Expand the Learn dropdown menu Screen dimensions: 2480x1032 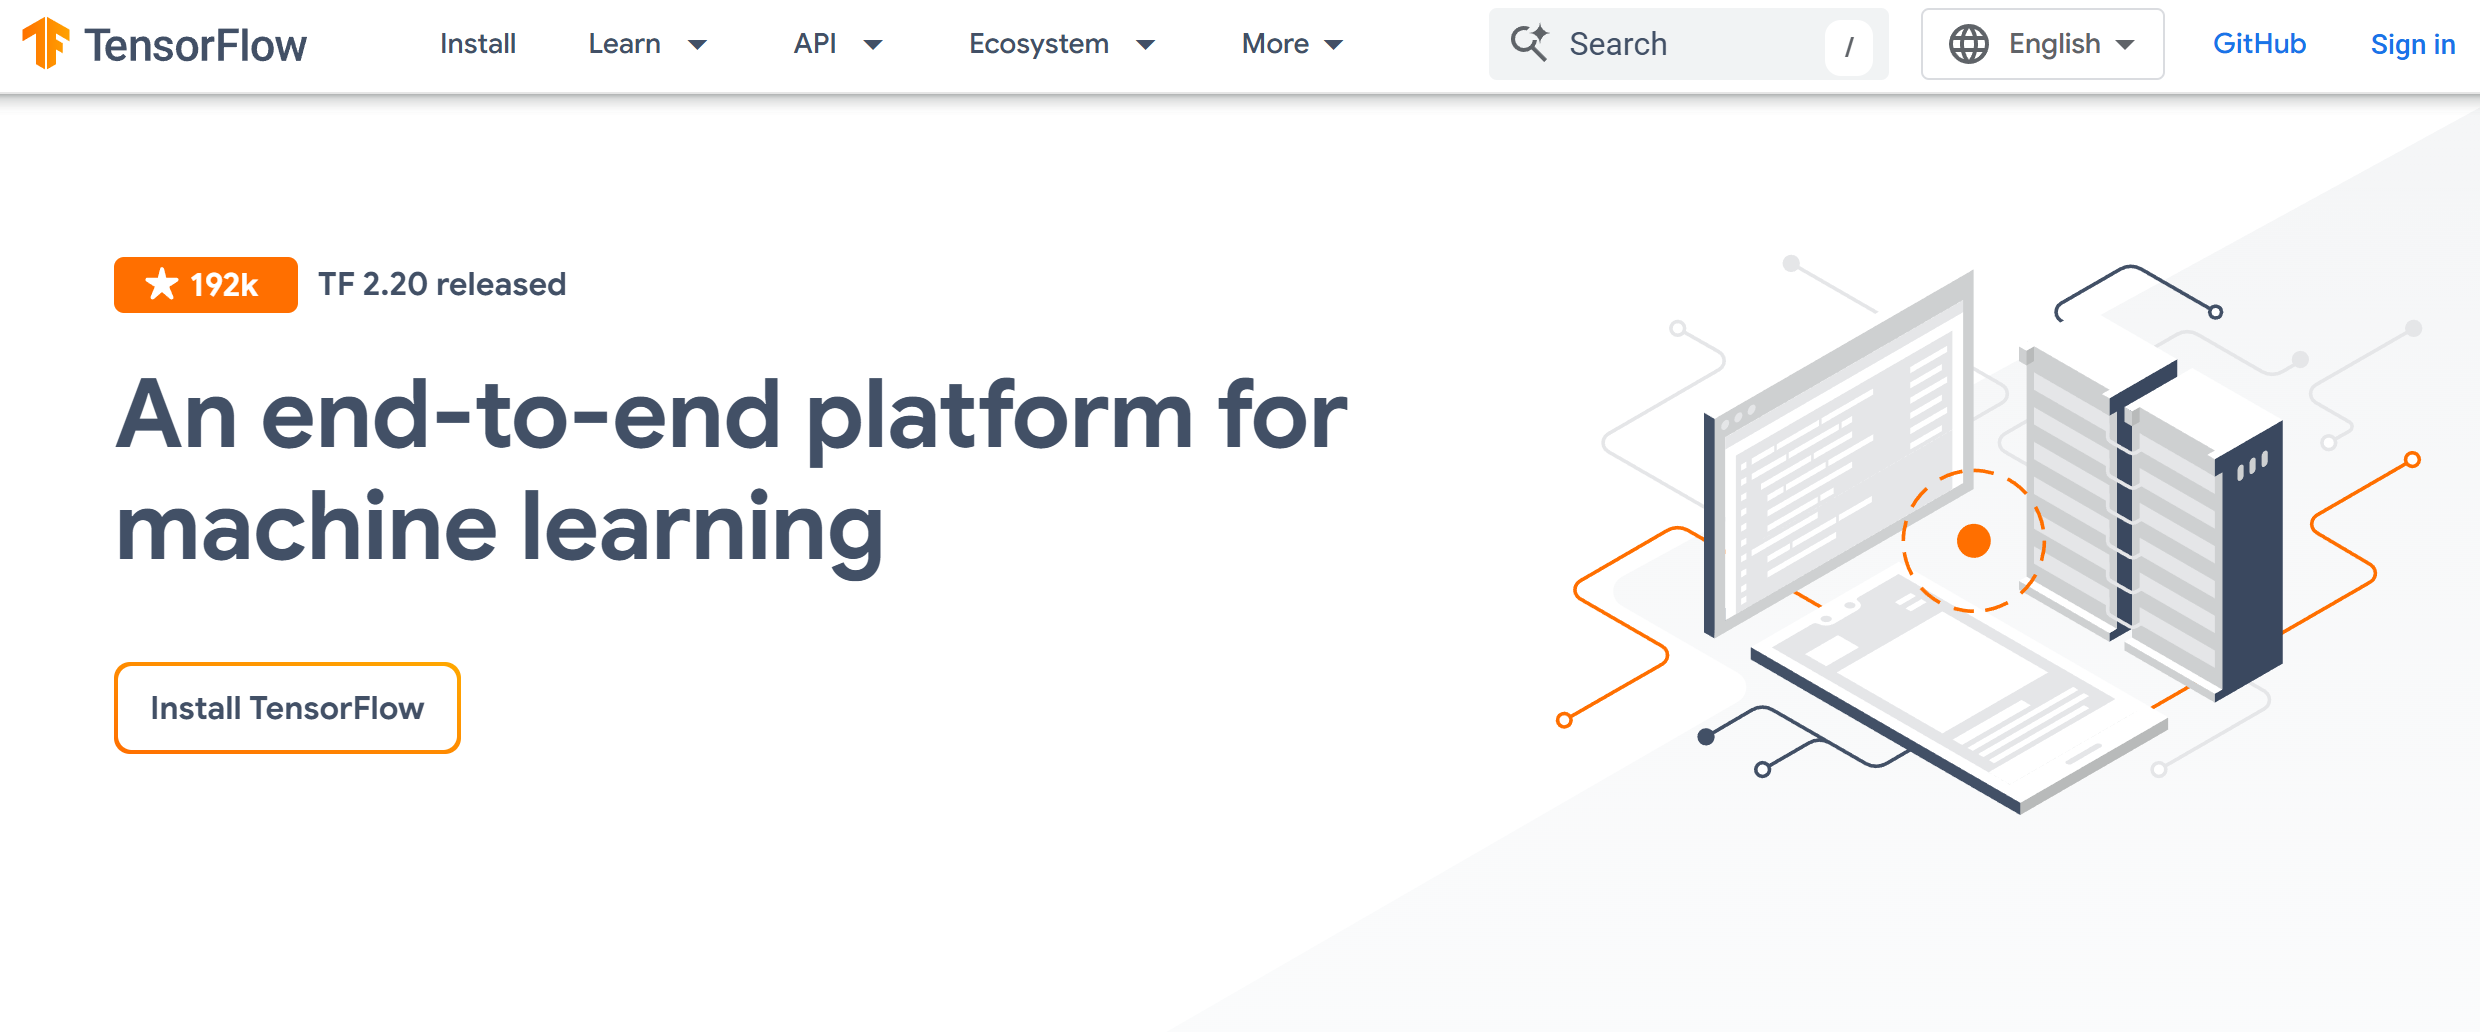(648, 44)
